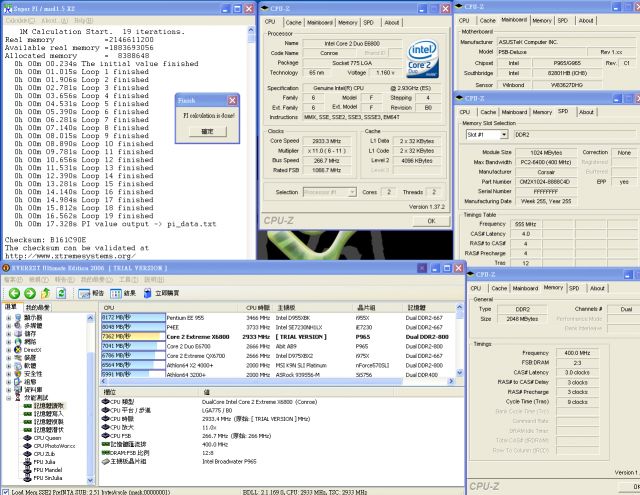Select the Devices (裝置) icon in EVEREST tree
640x495 pixels.
click(18, 357)
